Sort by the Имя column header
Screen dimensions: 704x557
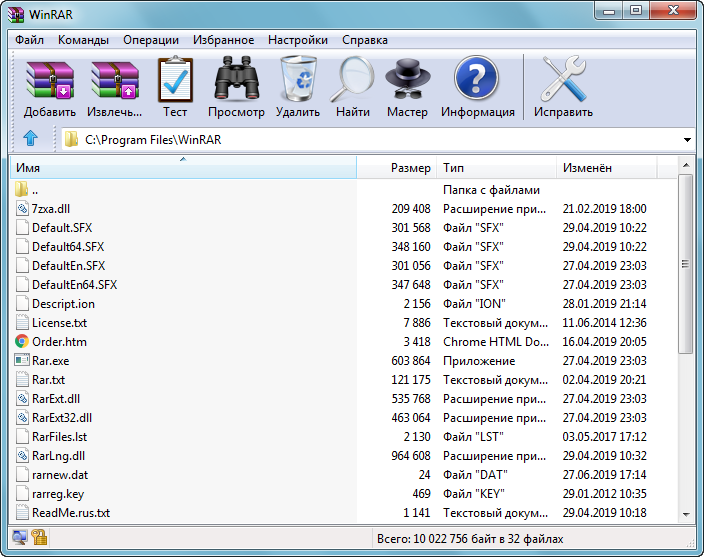(x=183, y=167)
